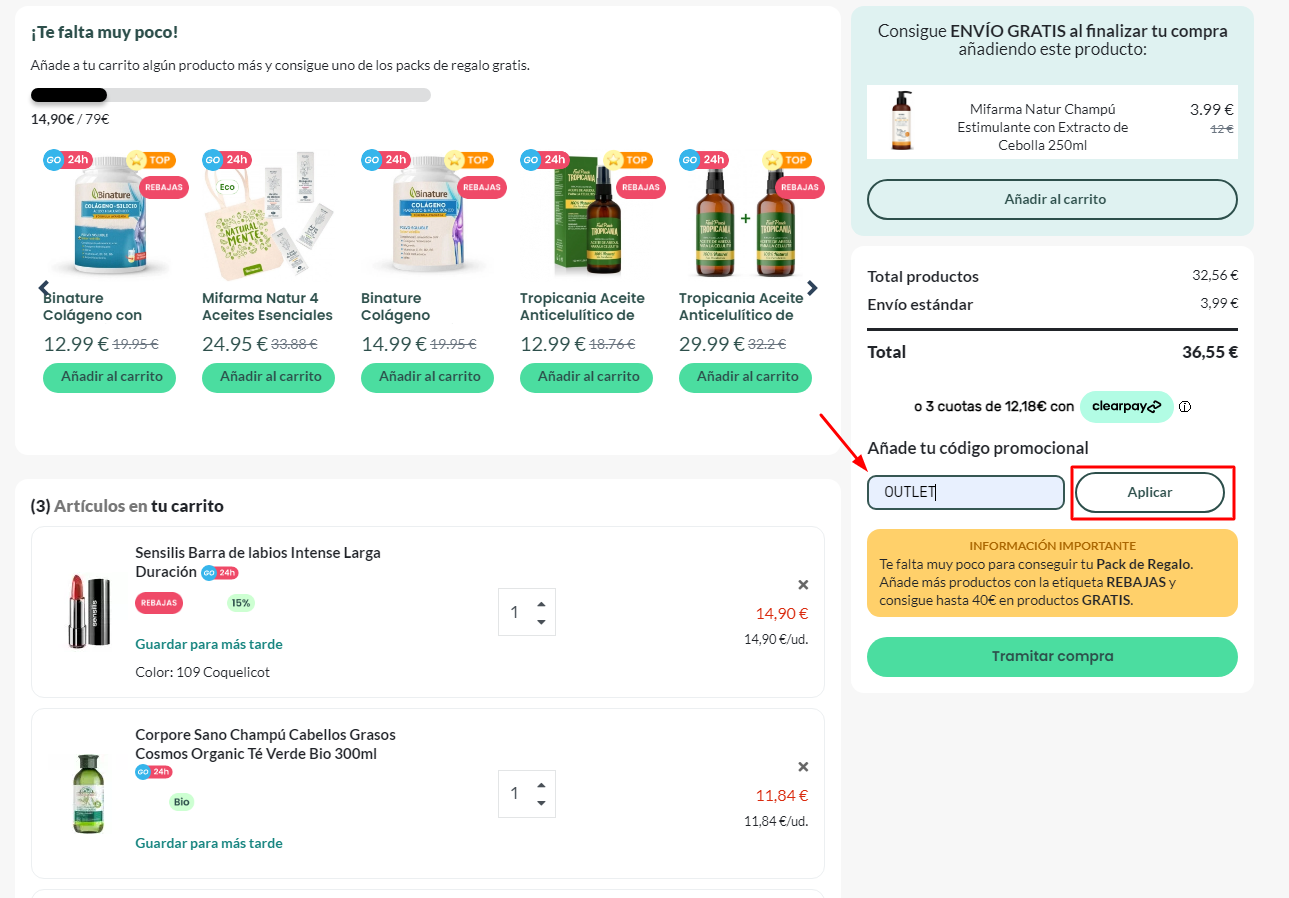Screen dimensions: 1289x898
Task: Increase Corpore Sano shampoo quantity
Action: [x=541, y=785]
